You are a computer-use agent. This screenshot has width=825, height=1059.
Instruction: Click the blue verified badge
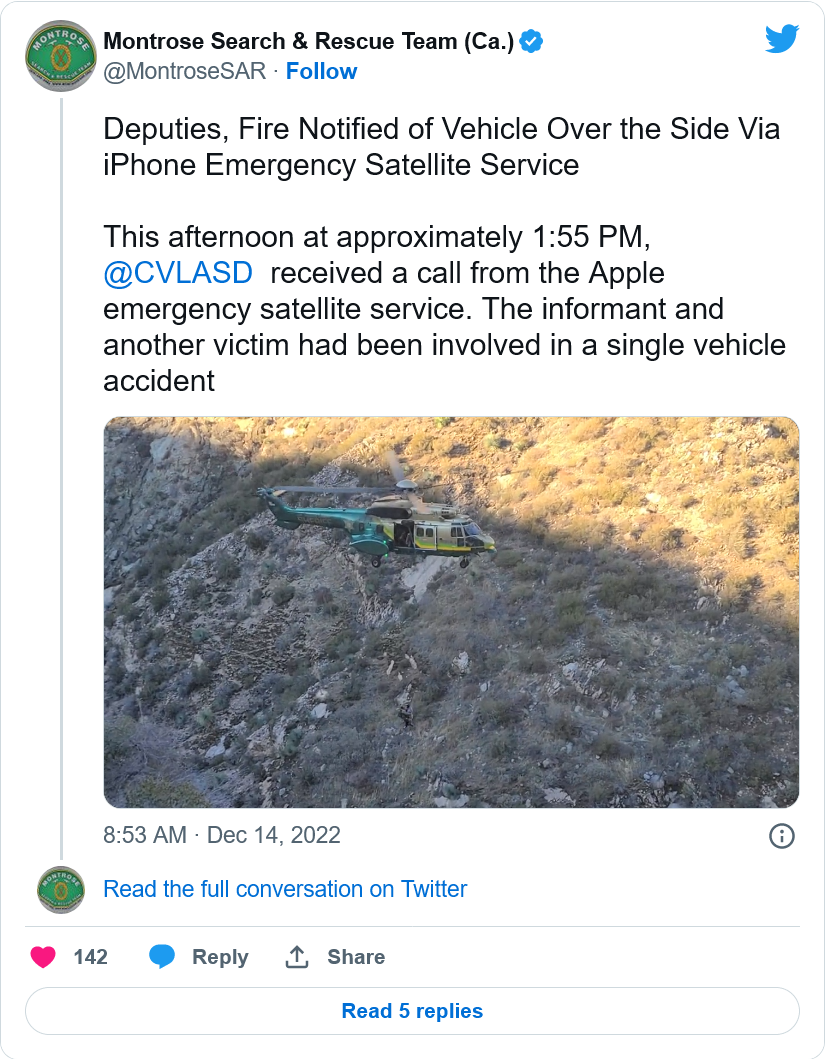[532, 41]
